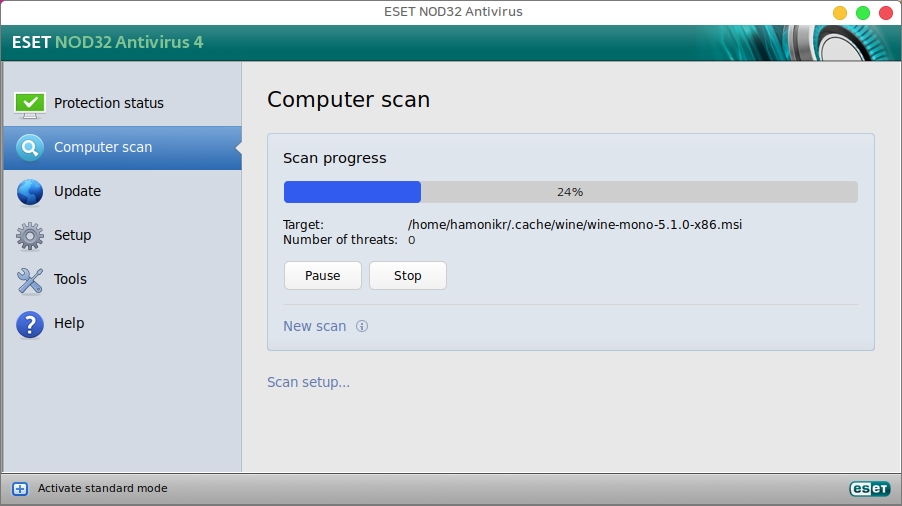Image resolution: width=902 pixels, height=506 pixels.
Task: Pause the running scan
Action: [322, 276]
